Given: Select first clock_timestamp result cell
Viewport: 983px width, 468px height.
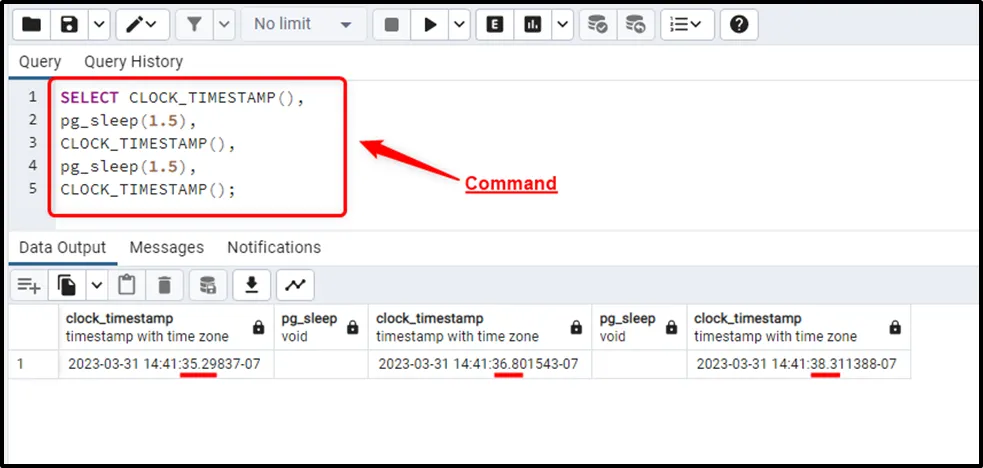Looking at the screenshot, I should 164,364.
